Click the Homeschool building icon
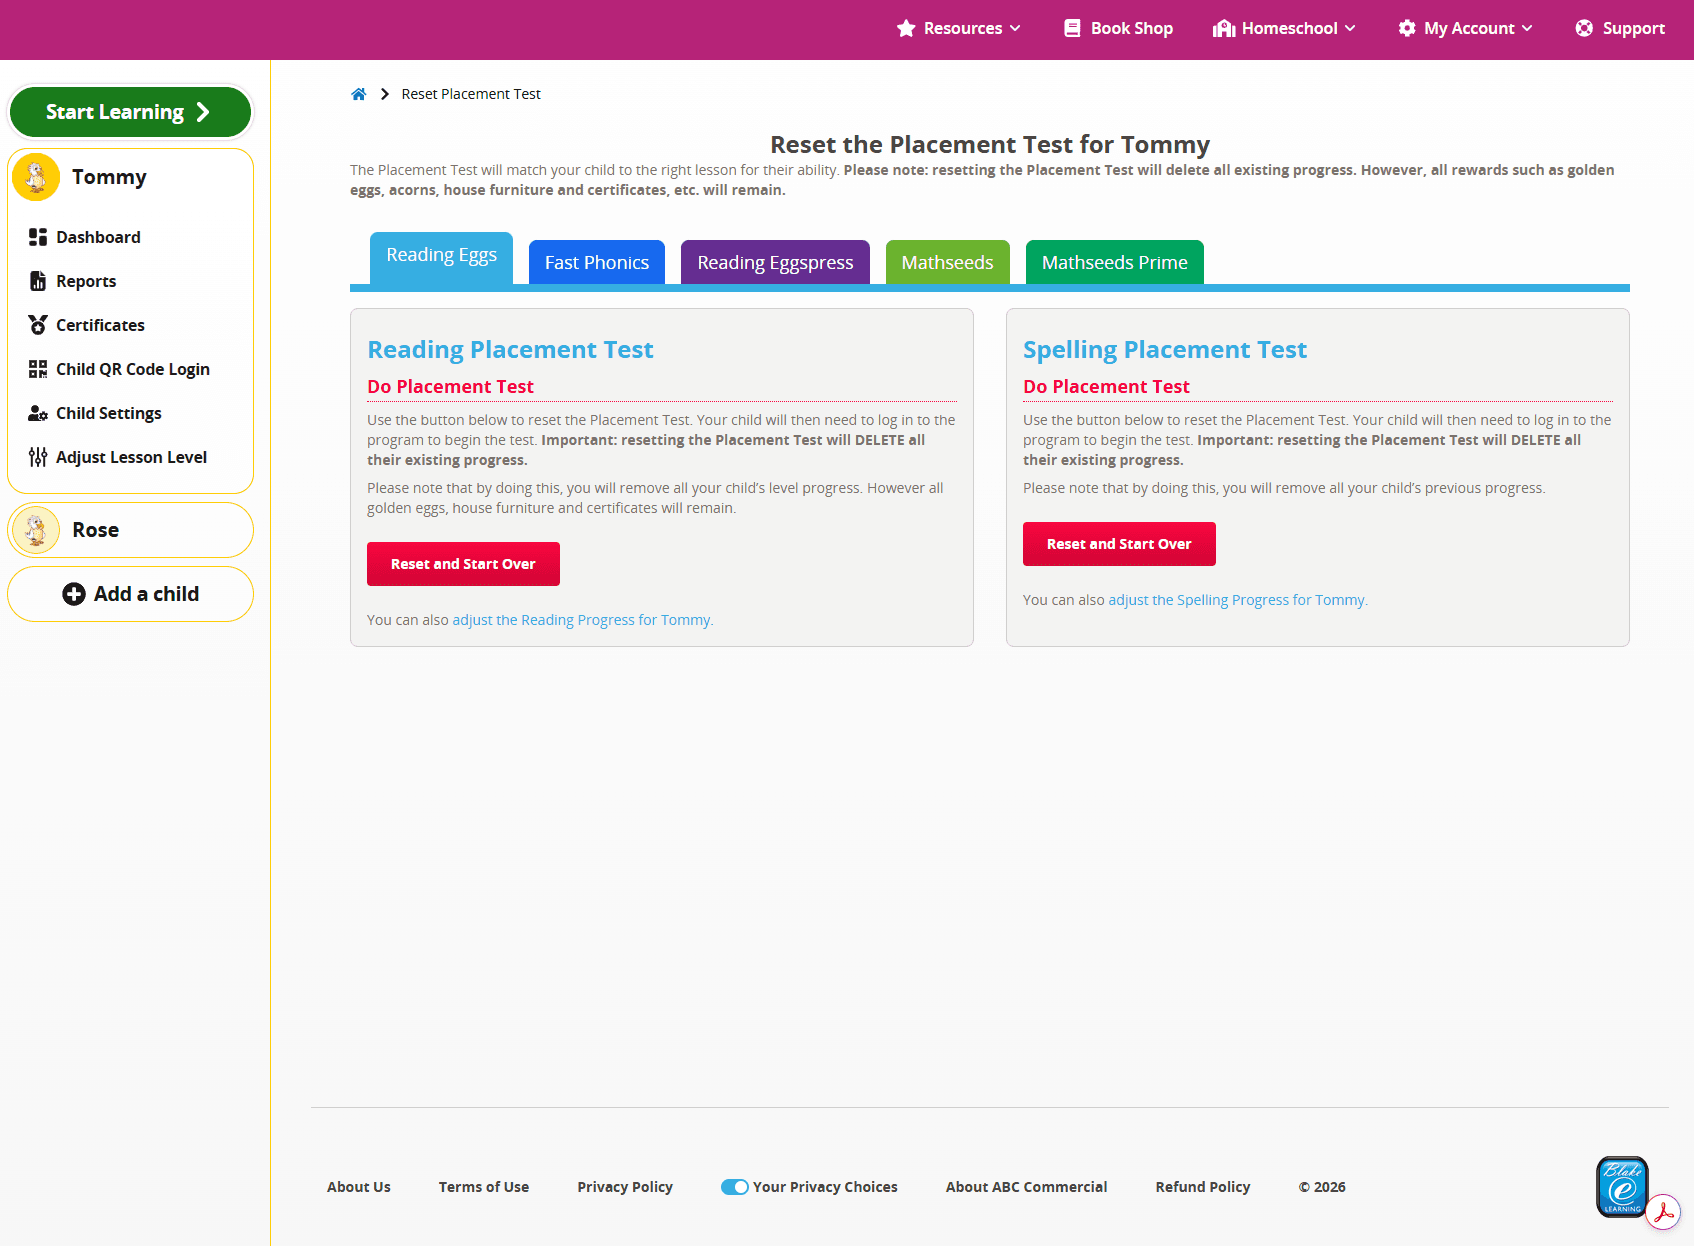The height and width of the screenshot is (1246, 1694). 1224,28
